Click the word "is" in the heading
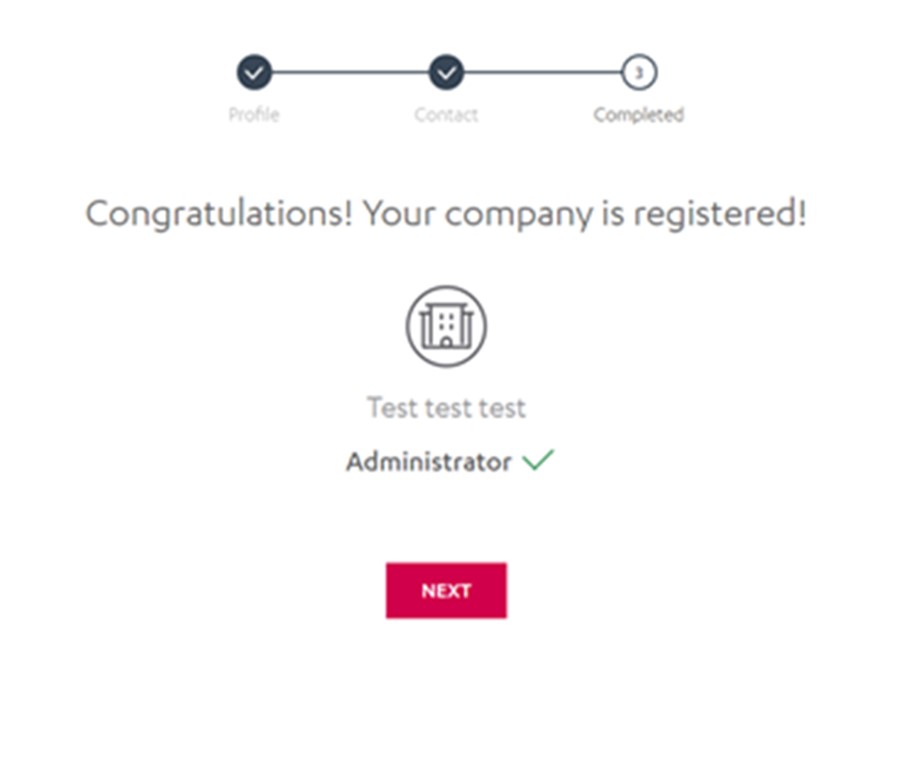 pos(613,215)
